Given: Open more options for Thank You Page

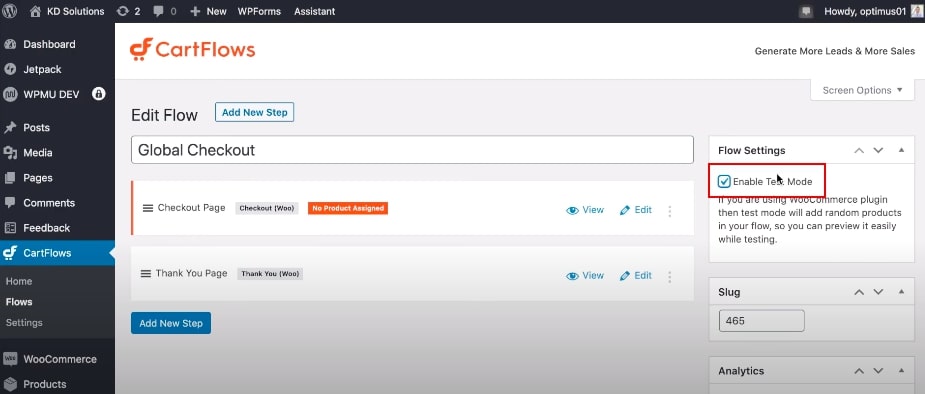Looking at the screenshot, I should (x=670, y=277).
